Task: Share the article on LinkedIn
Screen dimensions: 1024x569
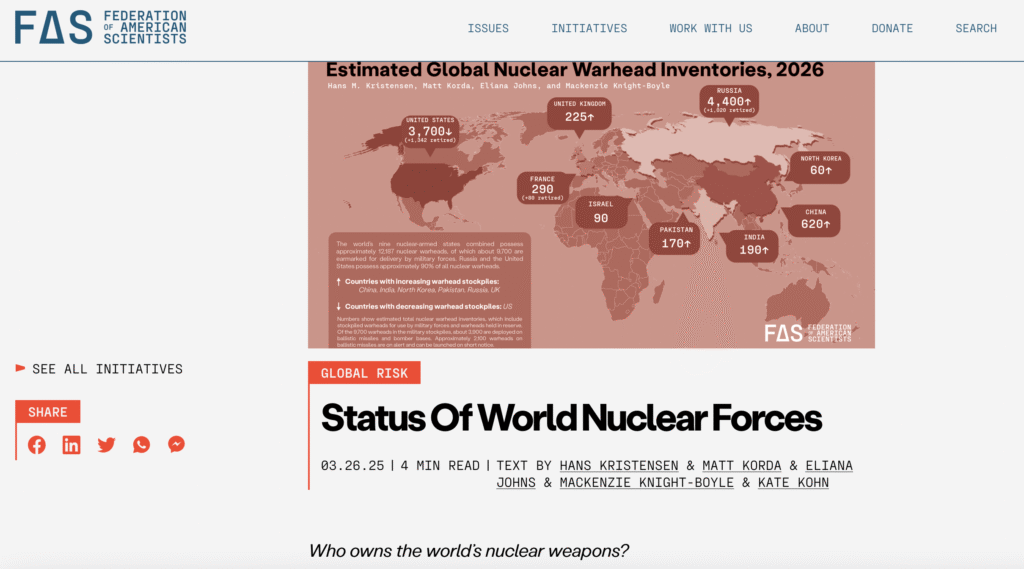Action: [71, 445]
